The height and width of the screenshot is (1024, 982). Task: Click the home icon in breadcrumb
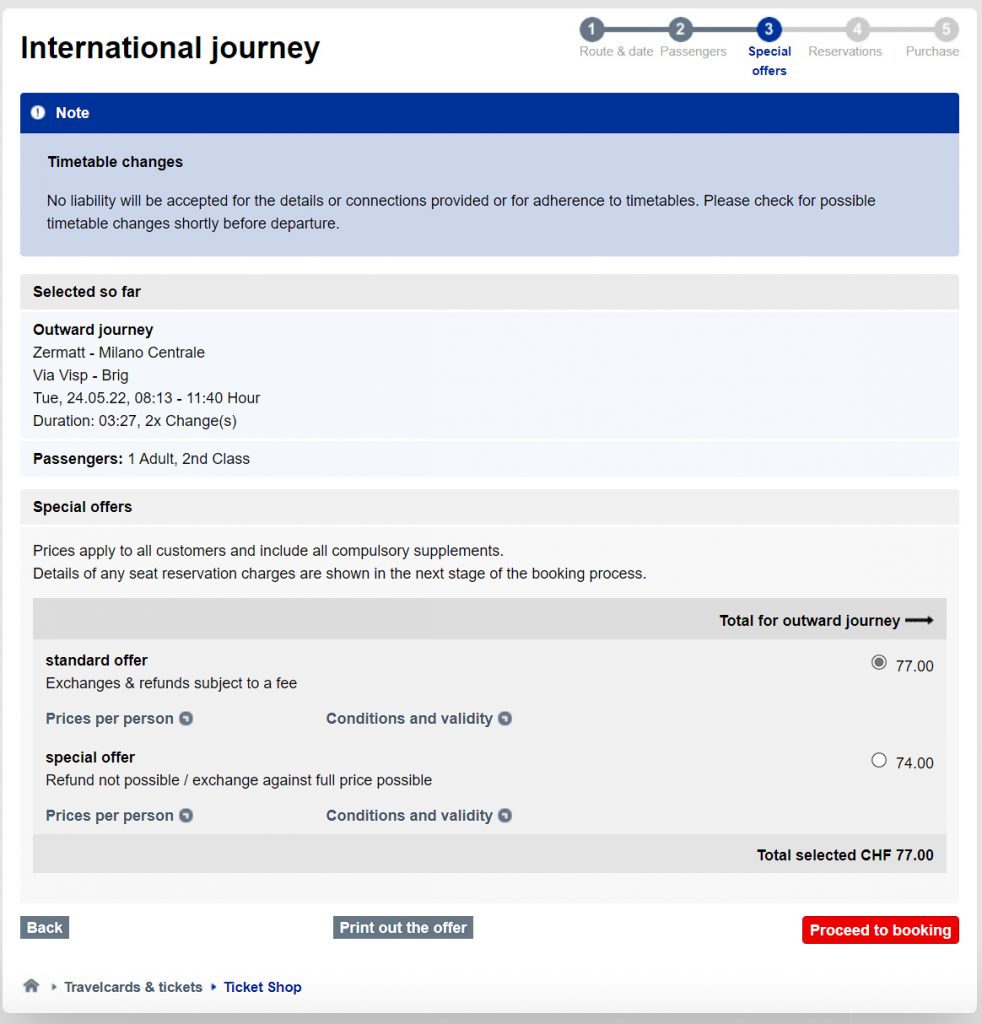click(x=31, y=985)
